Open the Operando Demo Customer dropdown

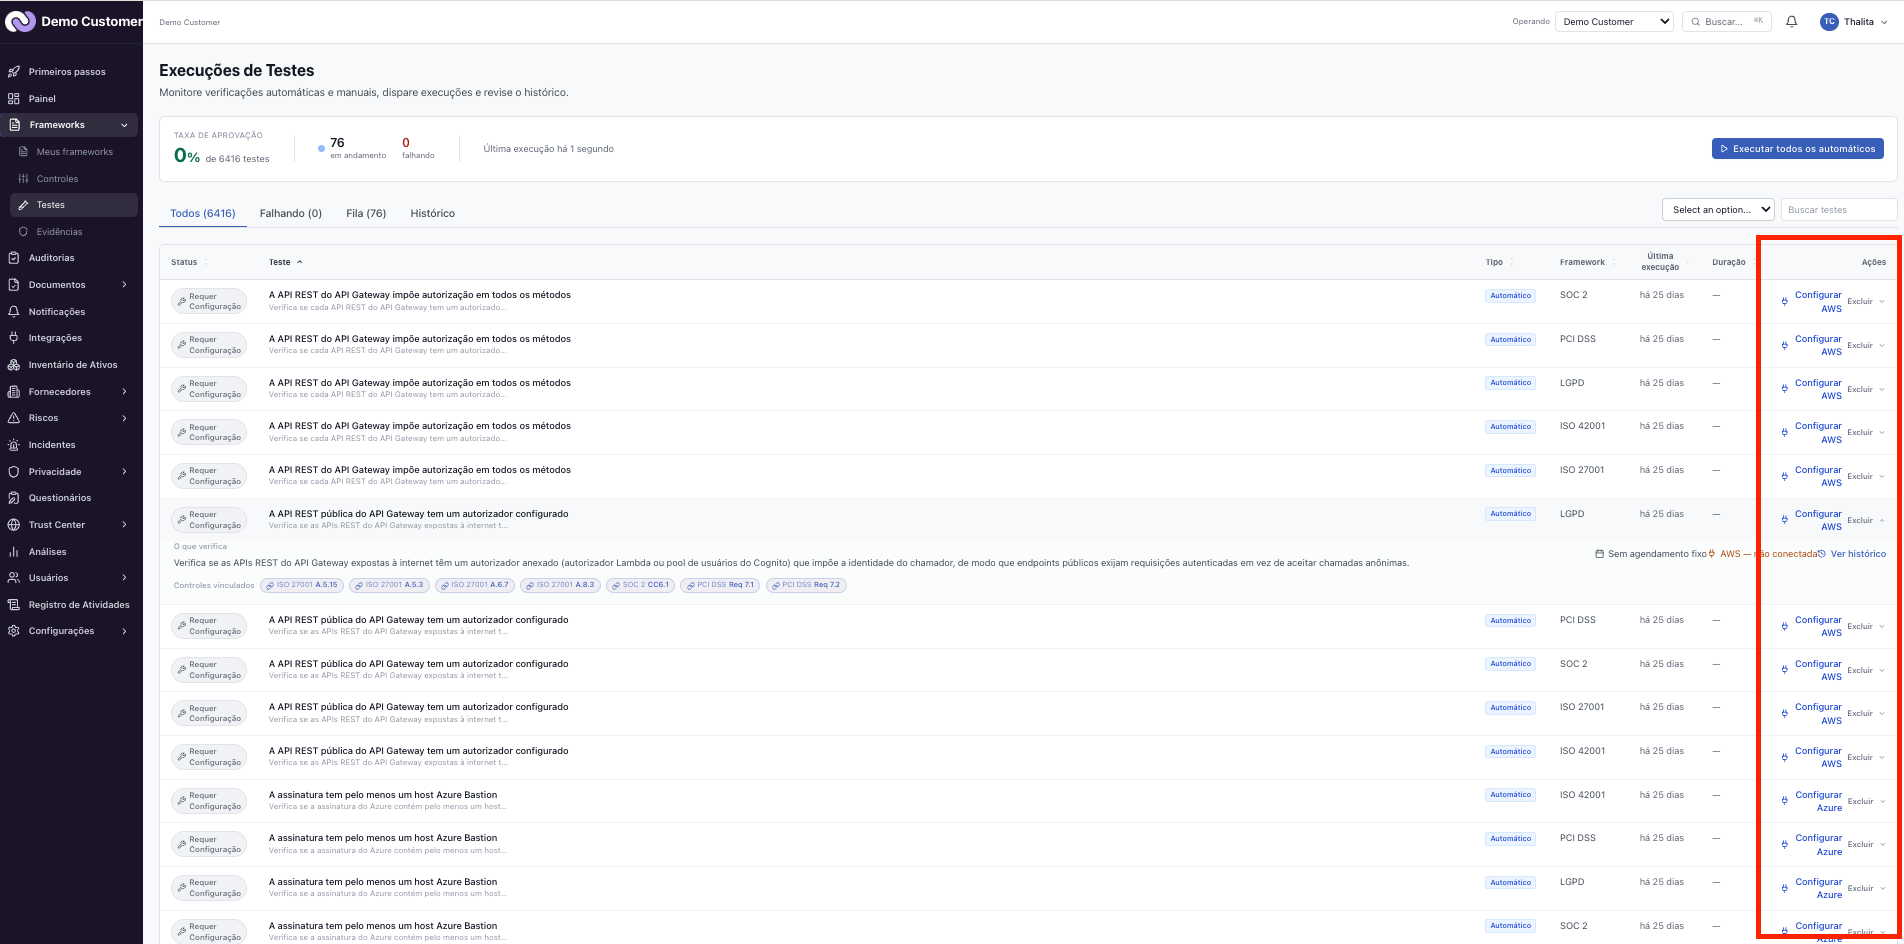1614,22
